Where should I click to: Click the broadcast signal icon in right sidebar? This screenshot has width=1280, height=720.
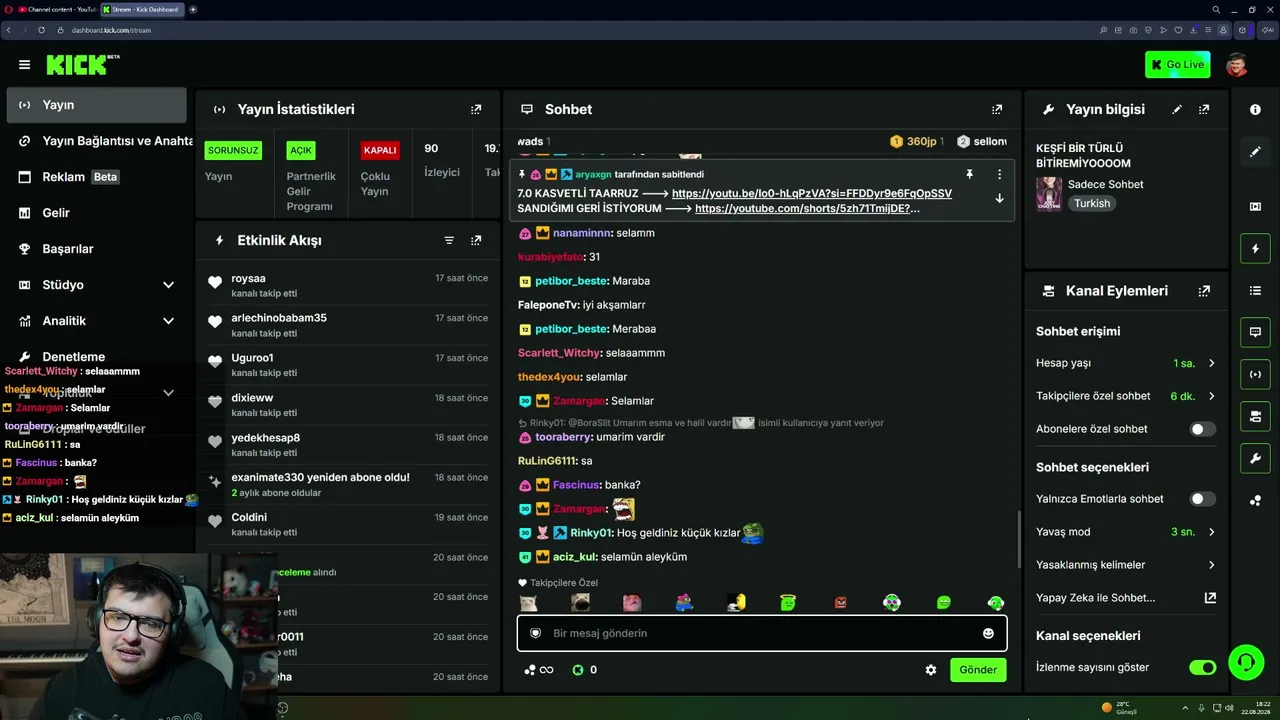1255,374
